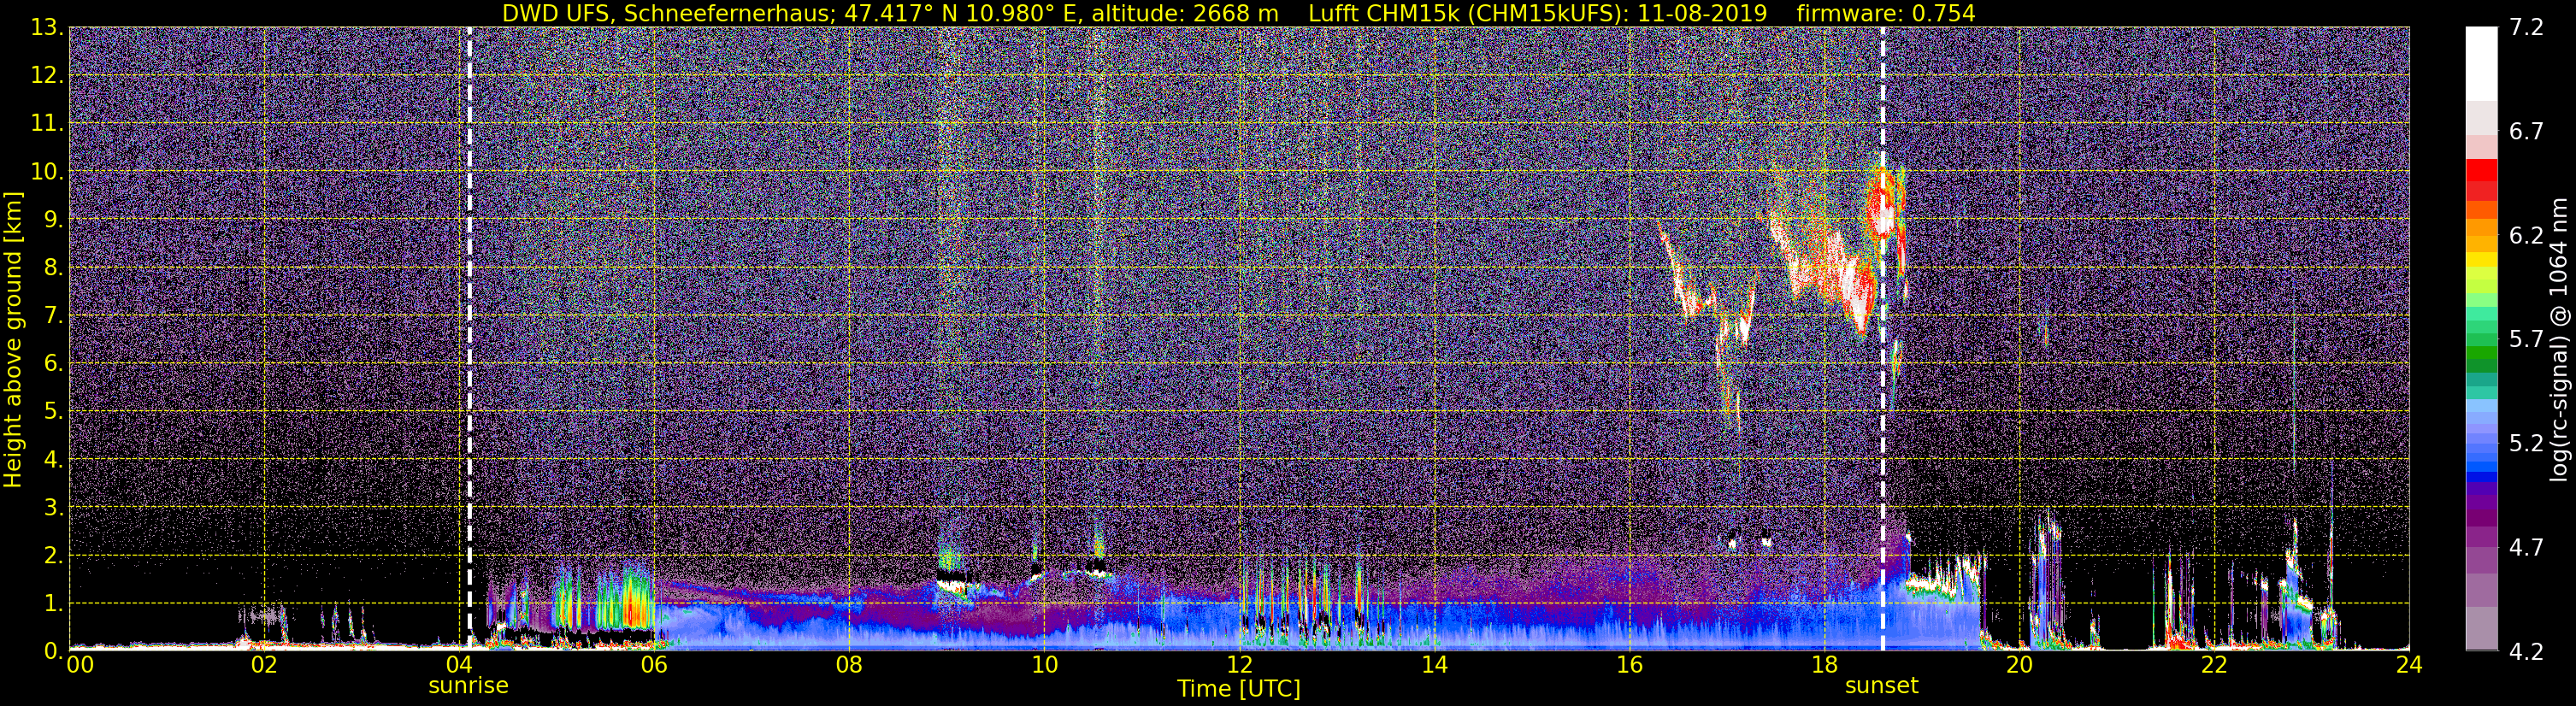The image size is (2576, 706).
Task: Click the time axis tick label '16'
Action: tap(1629, 665)
